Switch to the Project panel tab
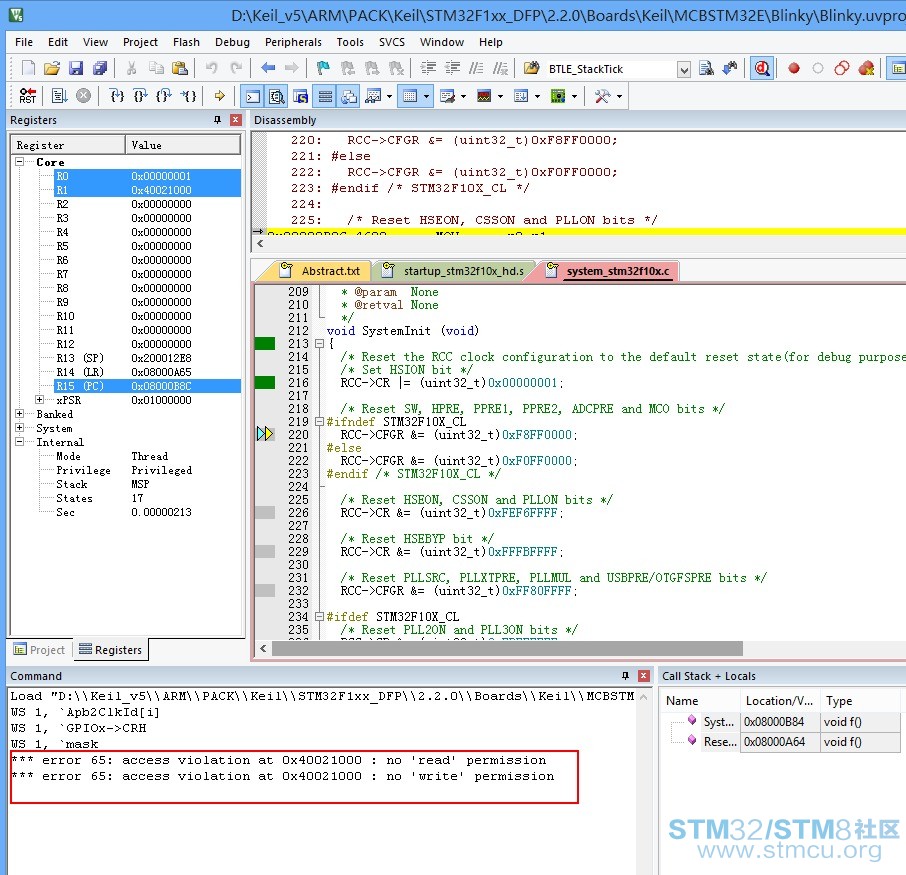Image resolution: width=906 pixels, height=875 pixels. (39, 650)
